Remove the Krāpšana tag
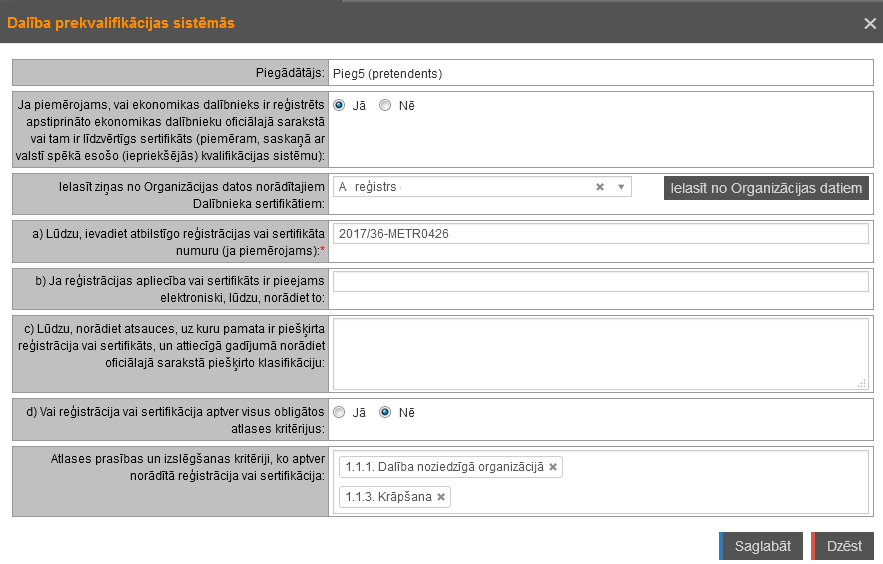 click(x=441, y=497)
